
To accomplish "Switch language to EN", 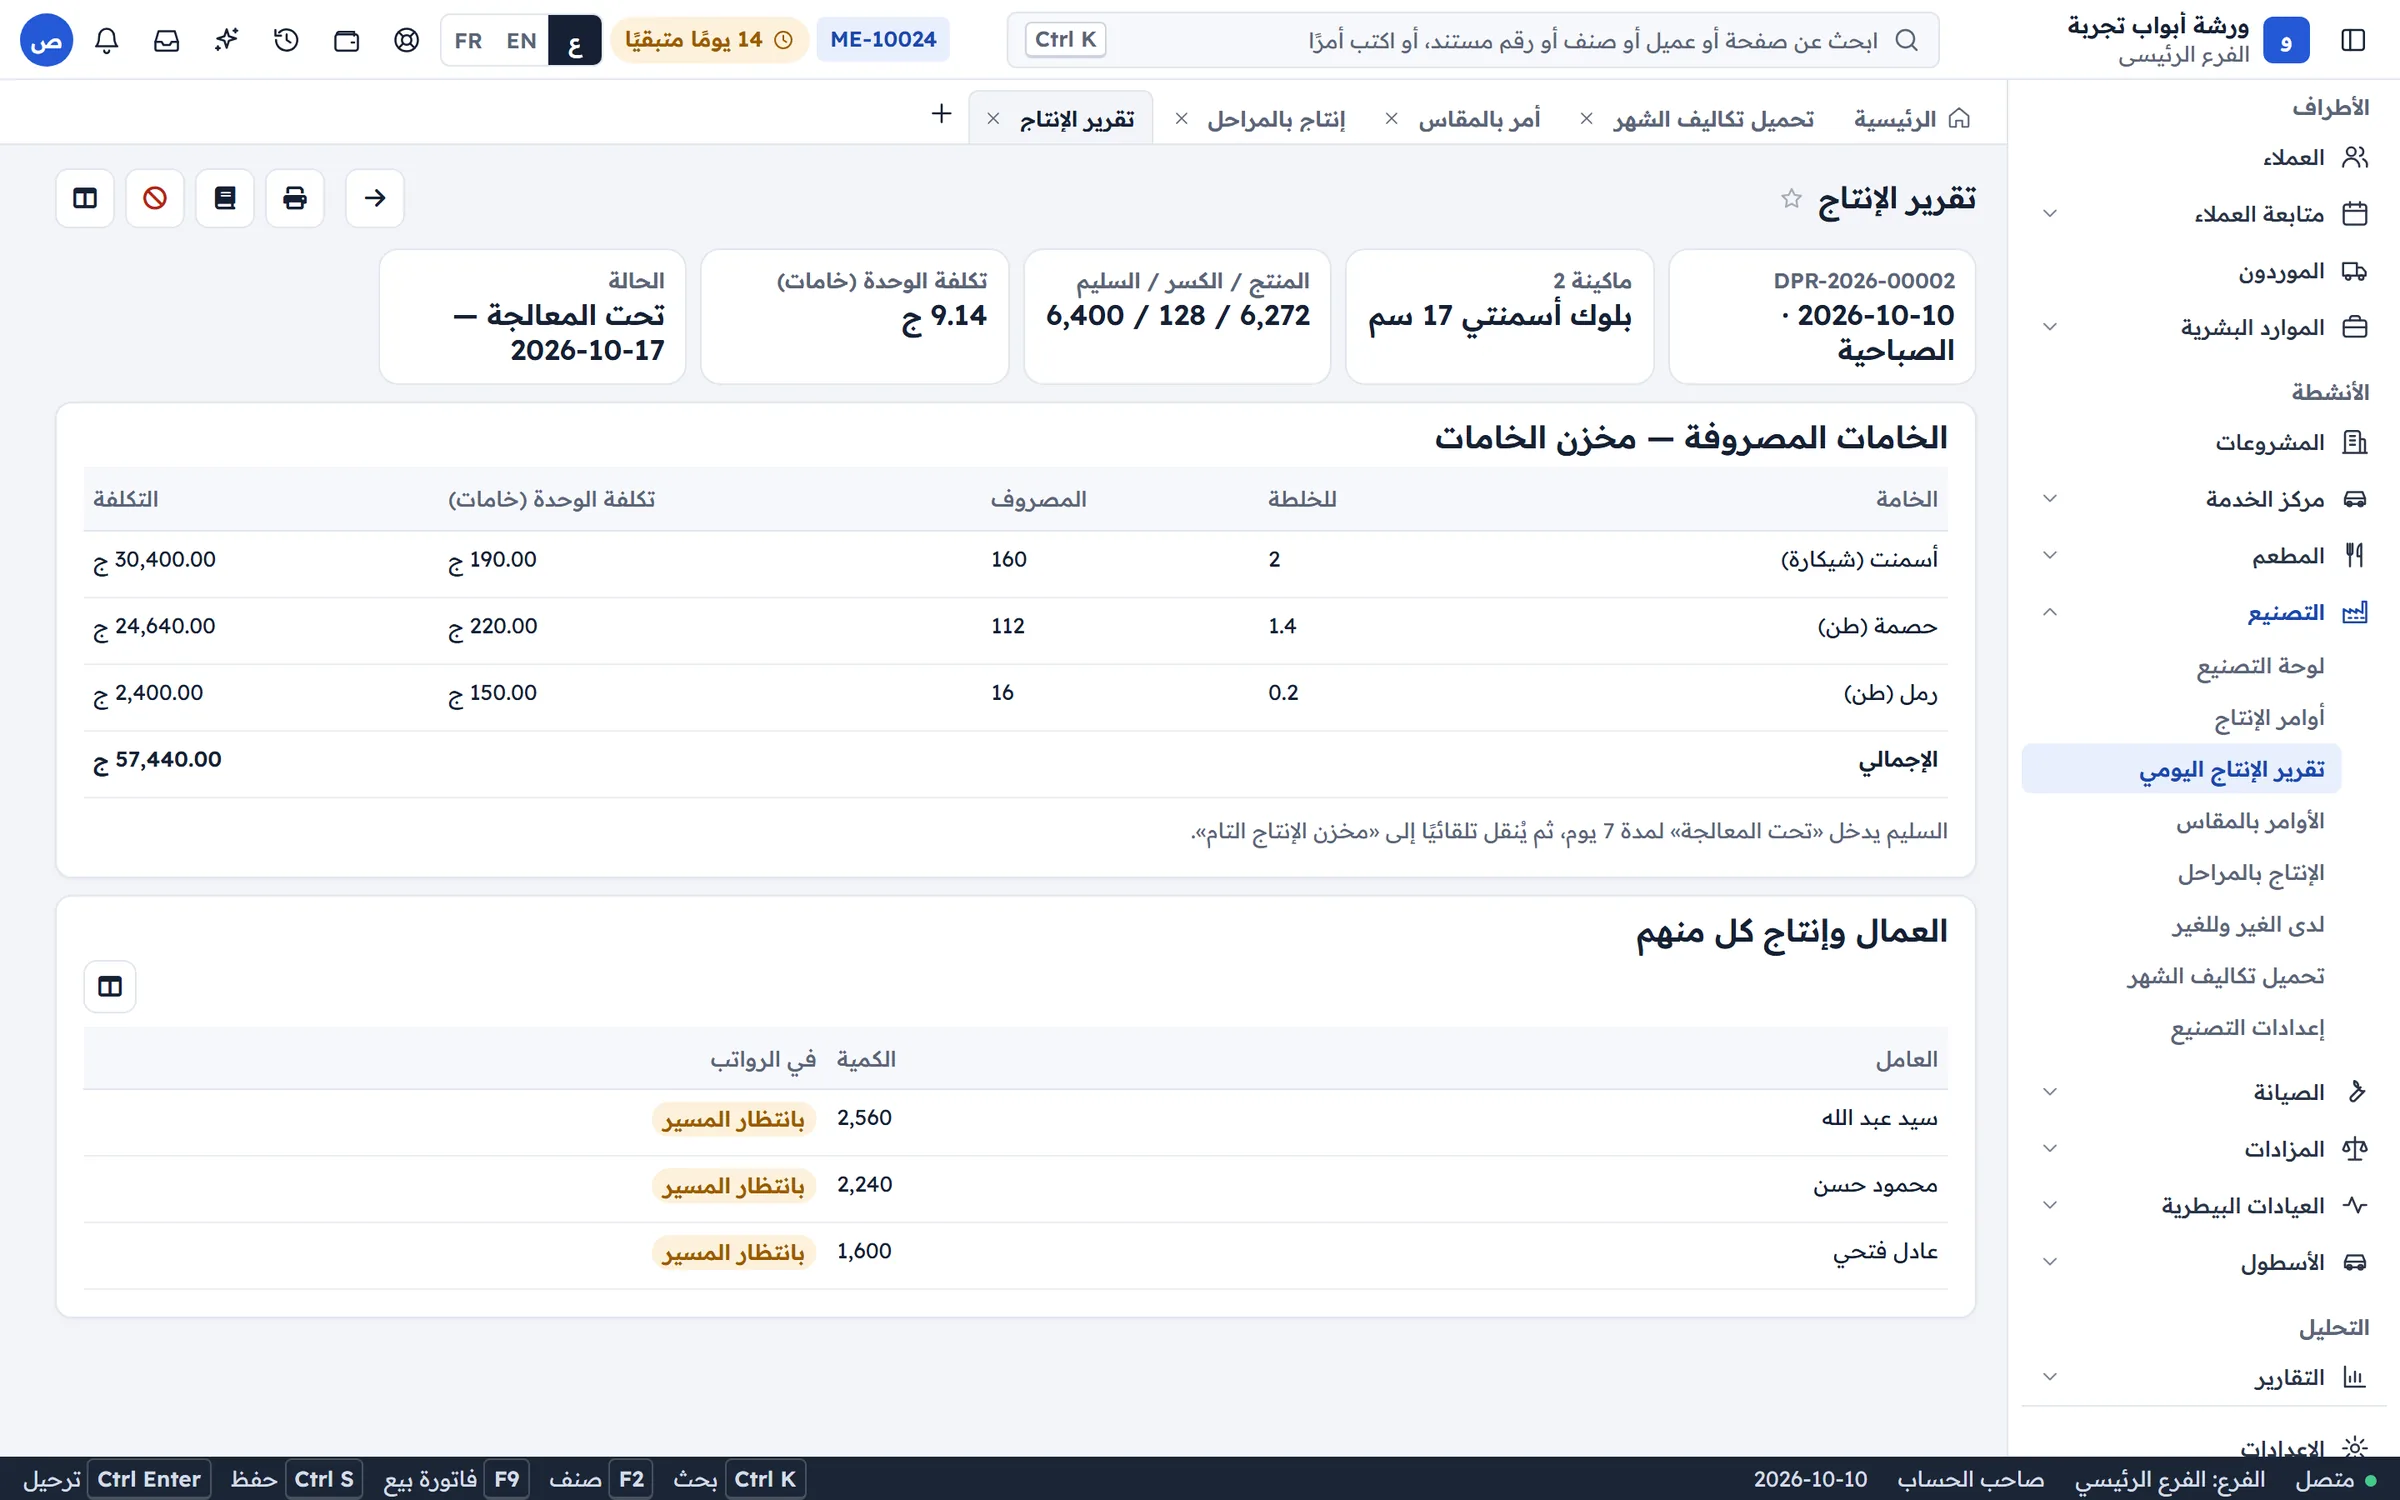I will (x=521, y=40).
